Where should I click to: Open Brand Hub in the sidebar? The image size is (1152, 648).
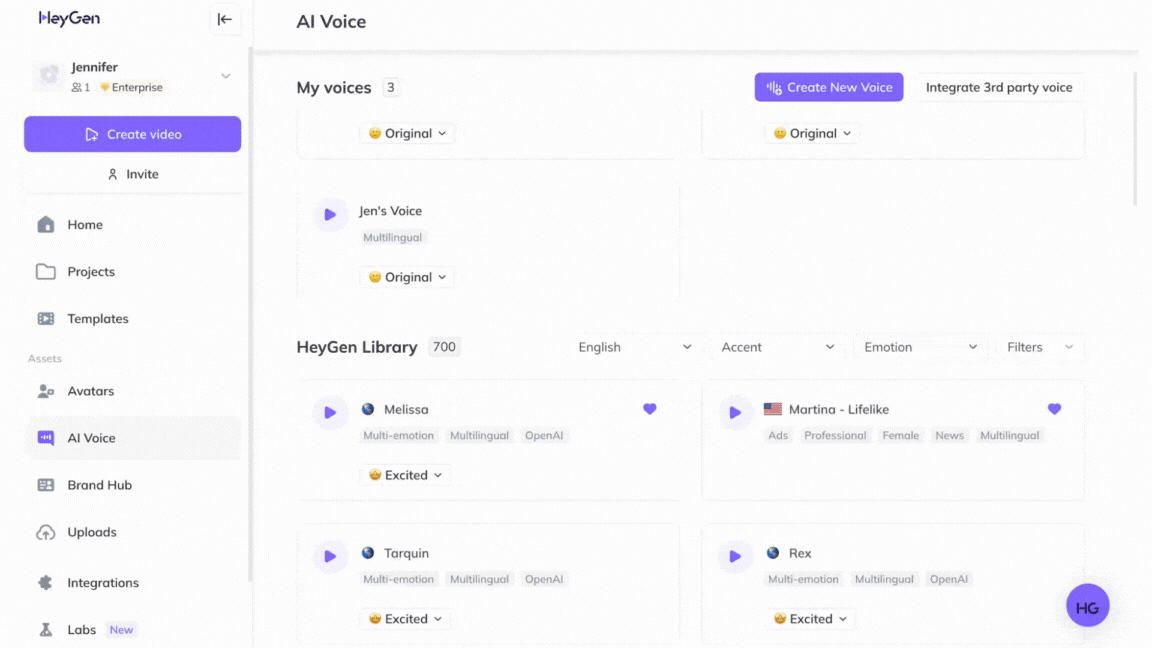[x=132, y=485]
